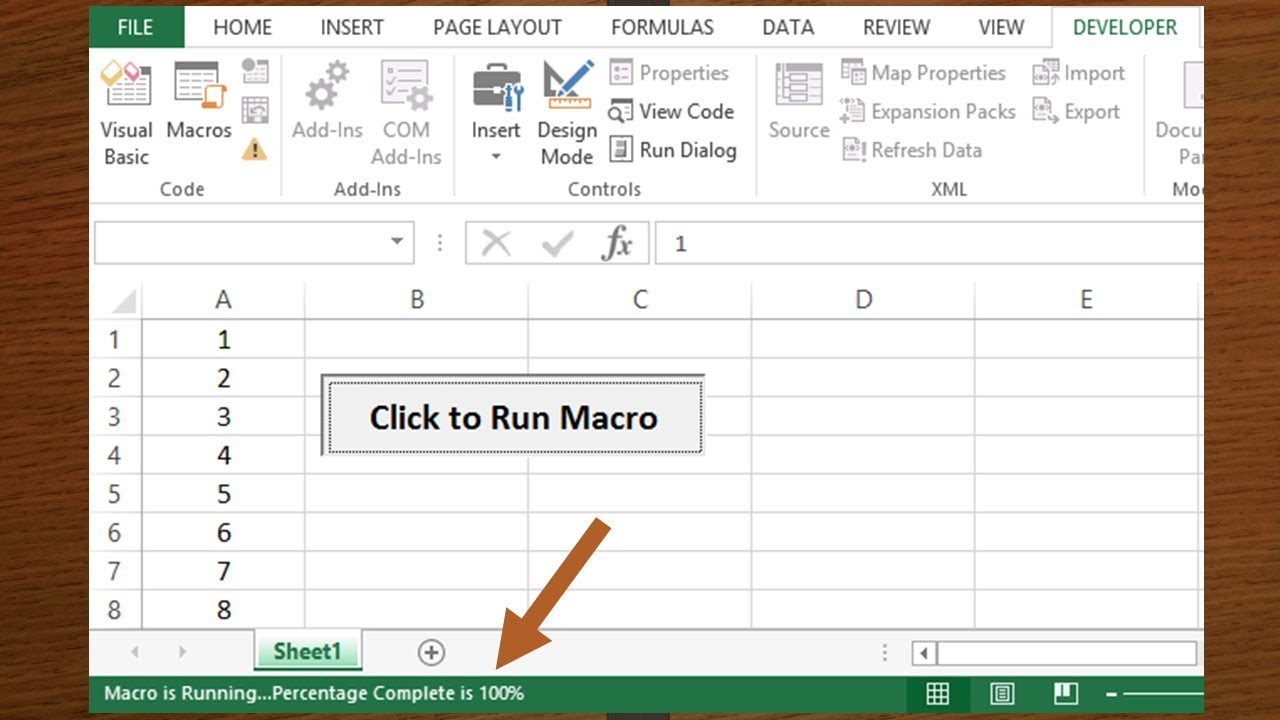1280x720 pixels.
Task: Select the DEVELOPER tab
Action: point(1125,27)
